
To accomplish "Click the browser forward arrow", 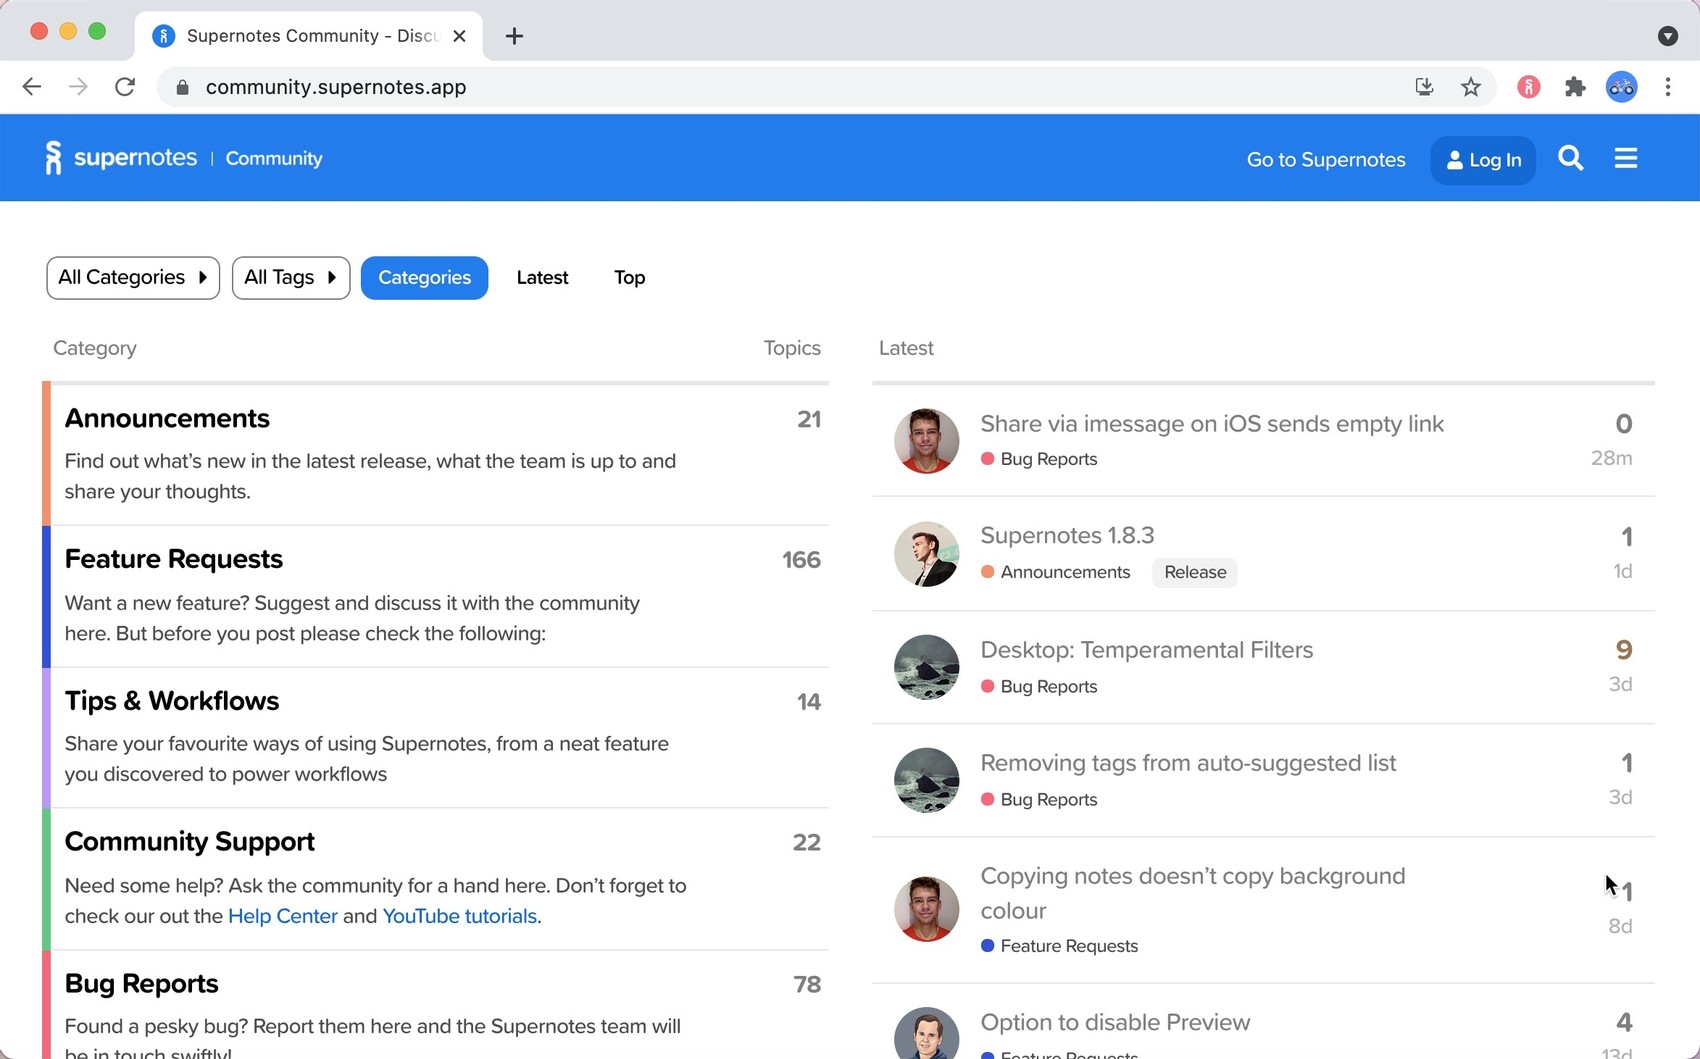I will tap(78, 87).
